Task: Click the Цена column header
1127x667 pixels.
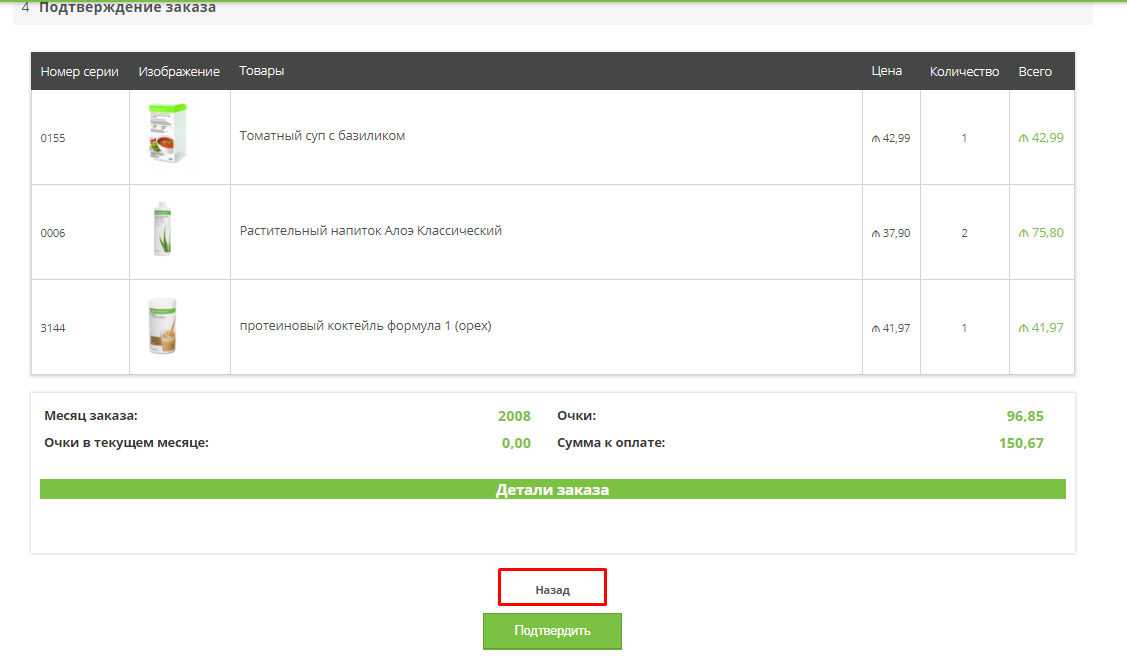Action: pyautogui.click(x=886, y=71)
